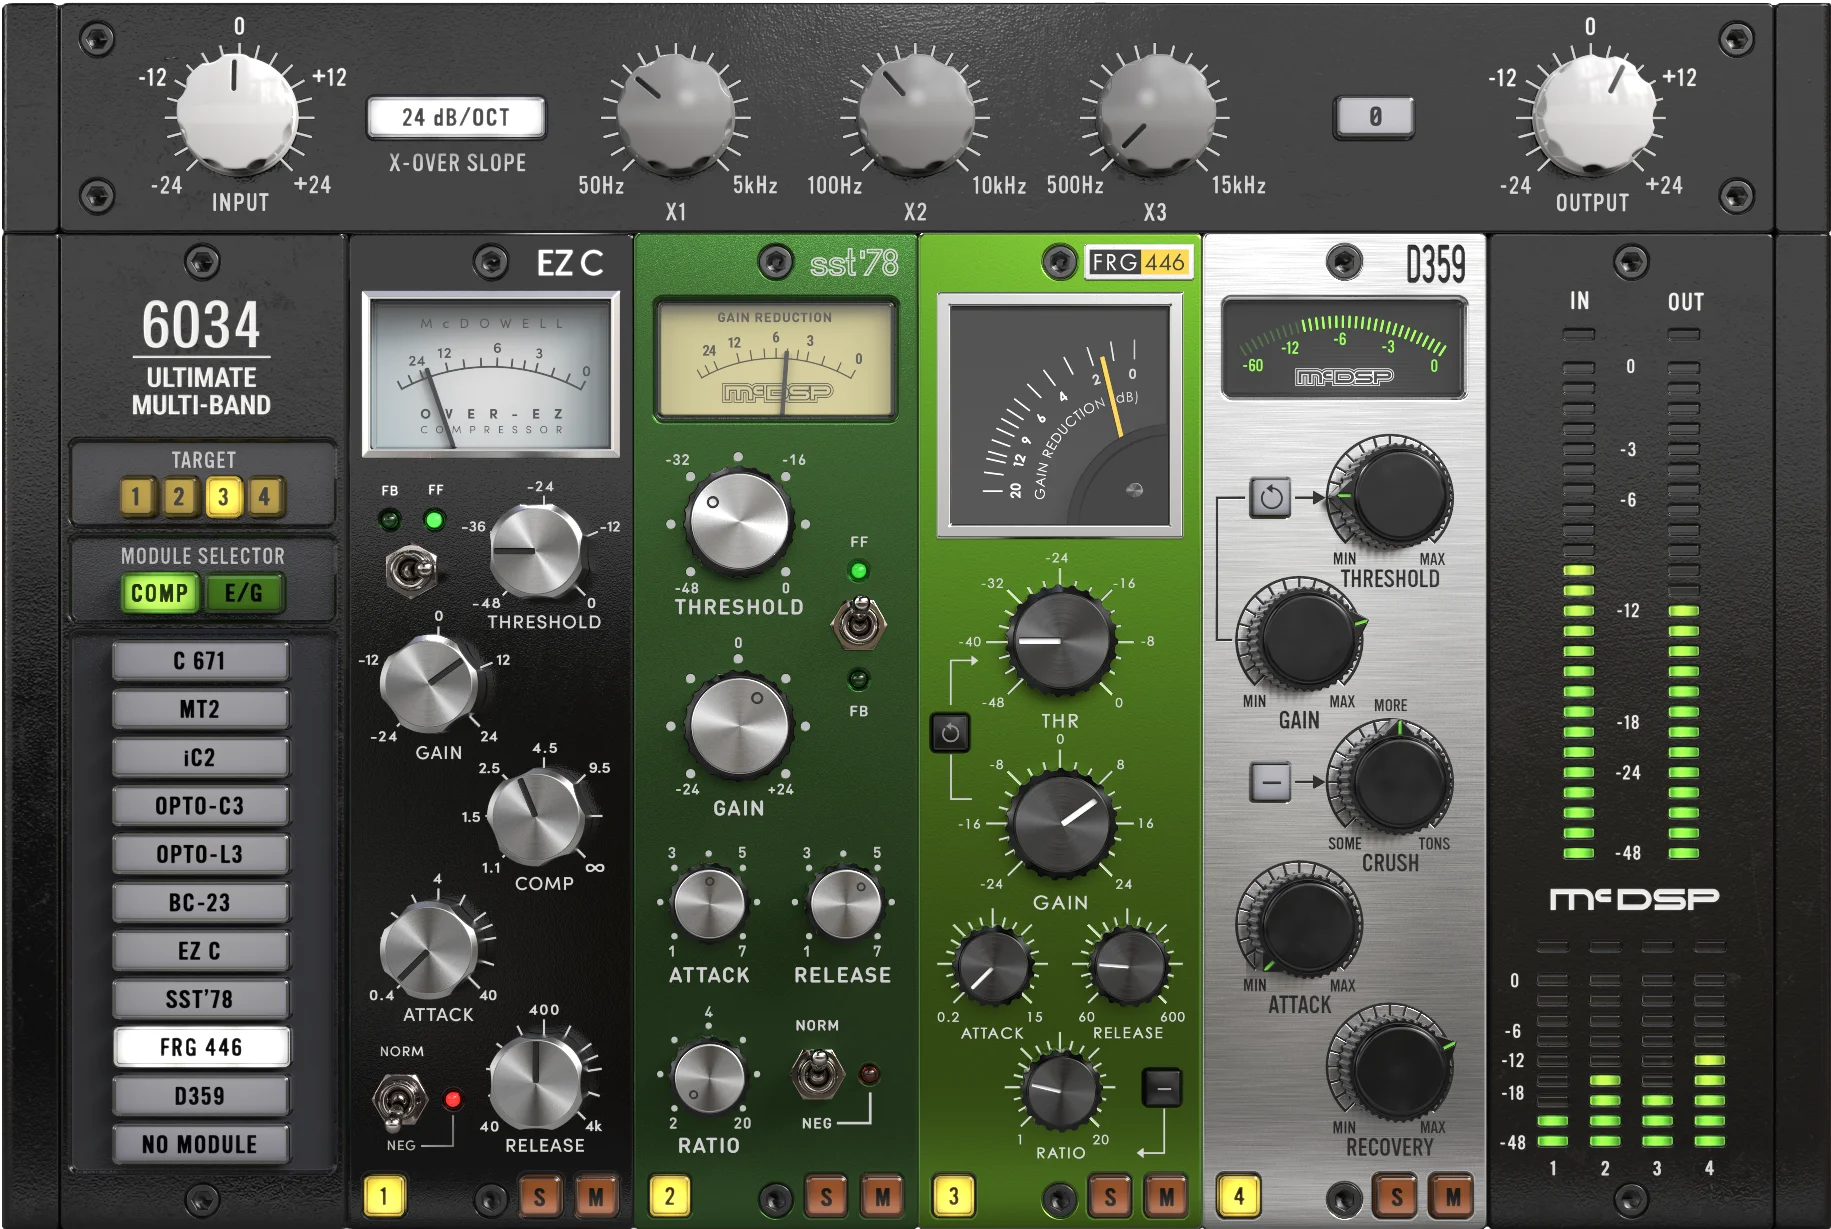The height and width of the screenshot is (1229, 1831).
Task: Click the EZ C RELEASE knob
Action: 537,1083
